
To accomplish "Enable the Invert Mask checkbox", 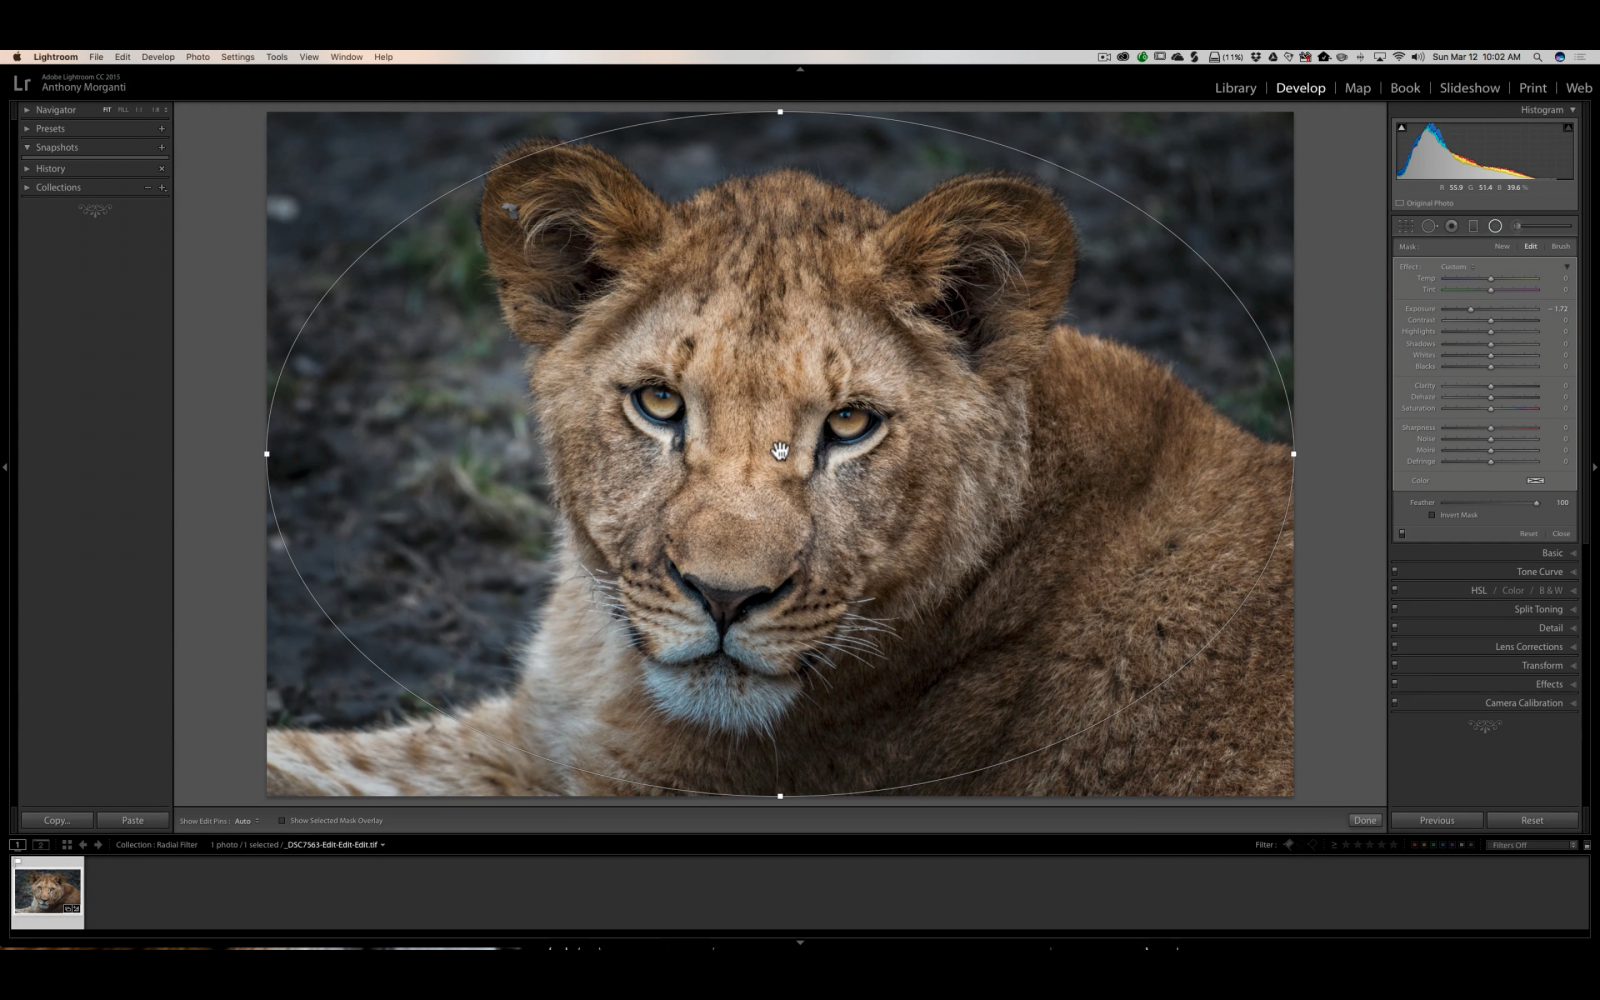I will click(1433, 515).
